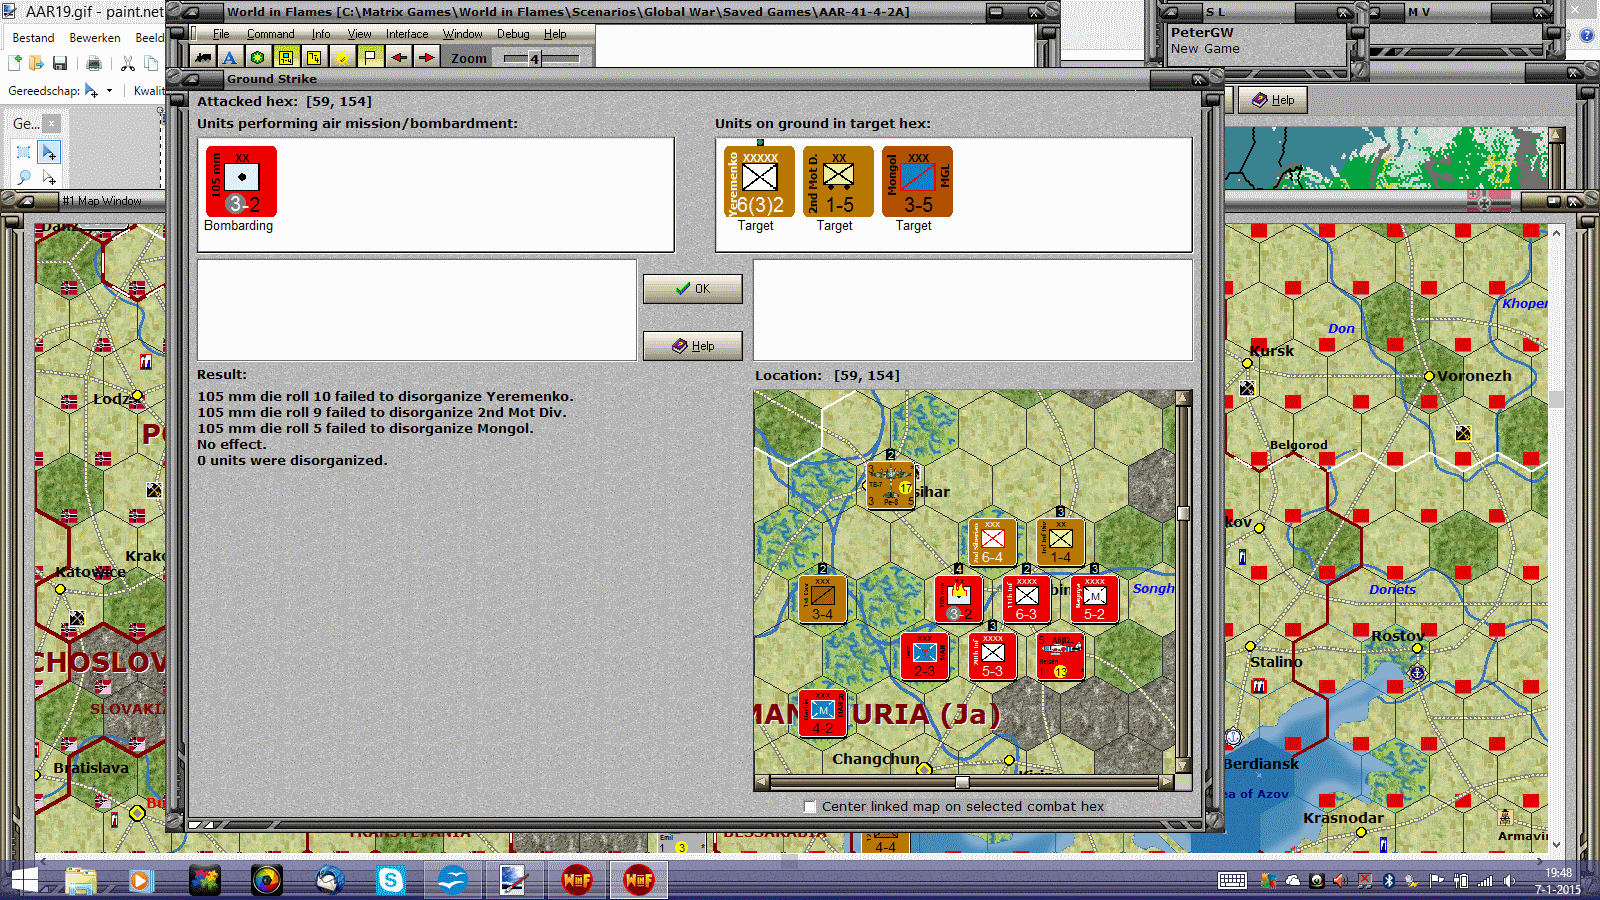Image resolution: width=1600 pixels, height=900 pixels.
Task: Click the Rostov city on the main map
Action: tap(1417, 648)
